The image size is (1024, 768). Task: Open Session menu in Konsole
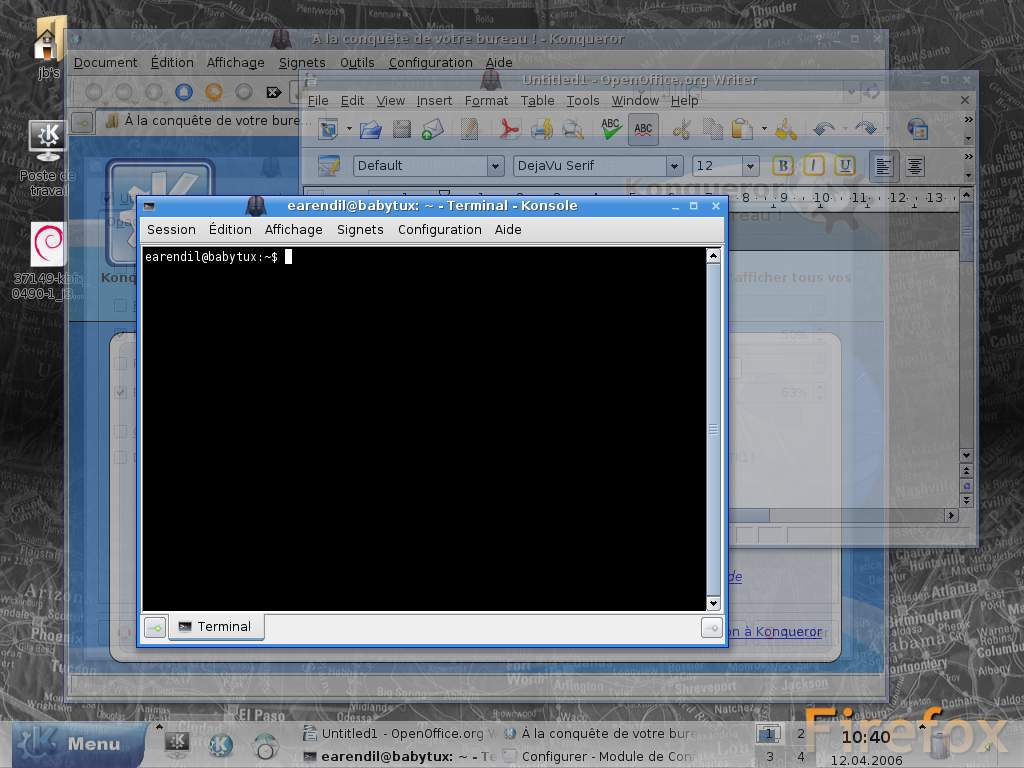(171, 230)
